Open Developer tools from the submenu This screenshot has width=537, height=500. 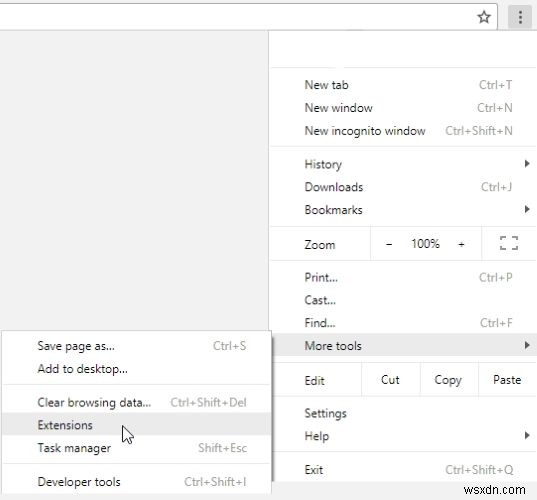(136, 482)
